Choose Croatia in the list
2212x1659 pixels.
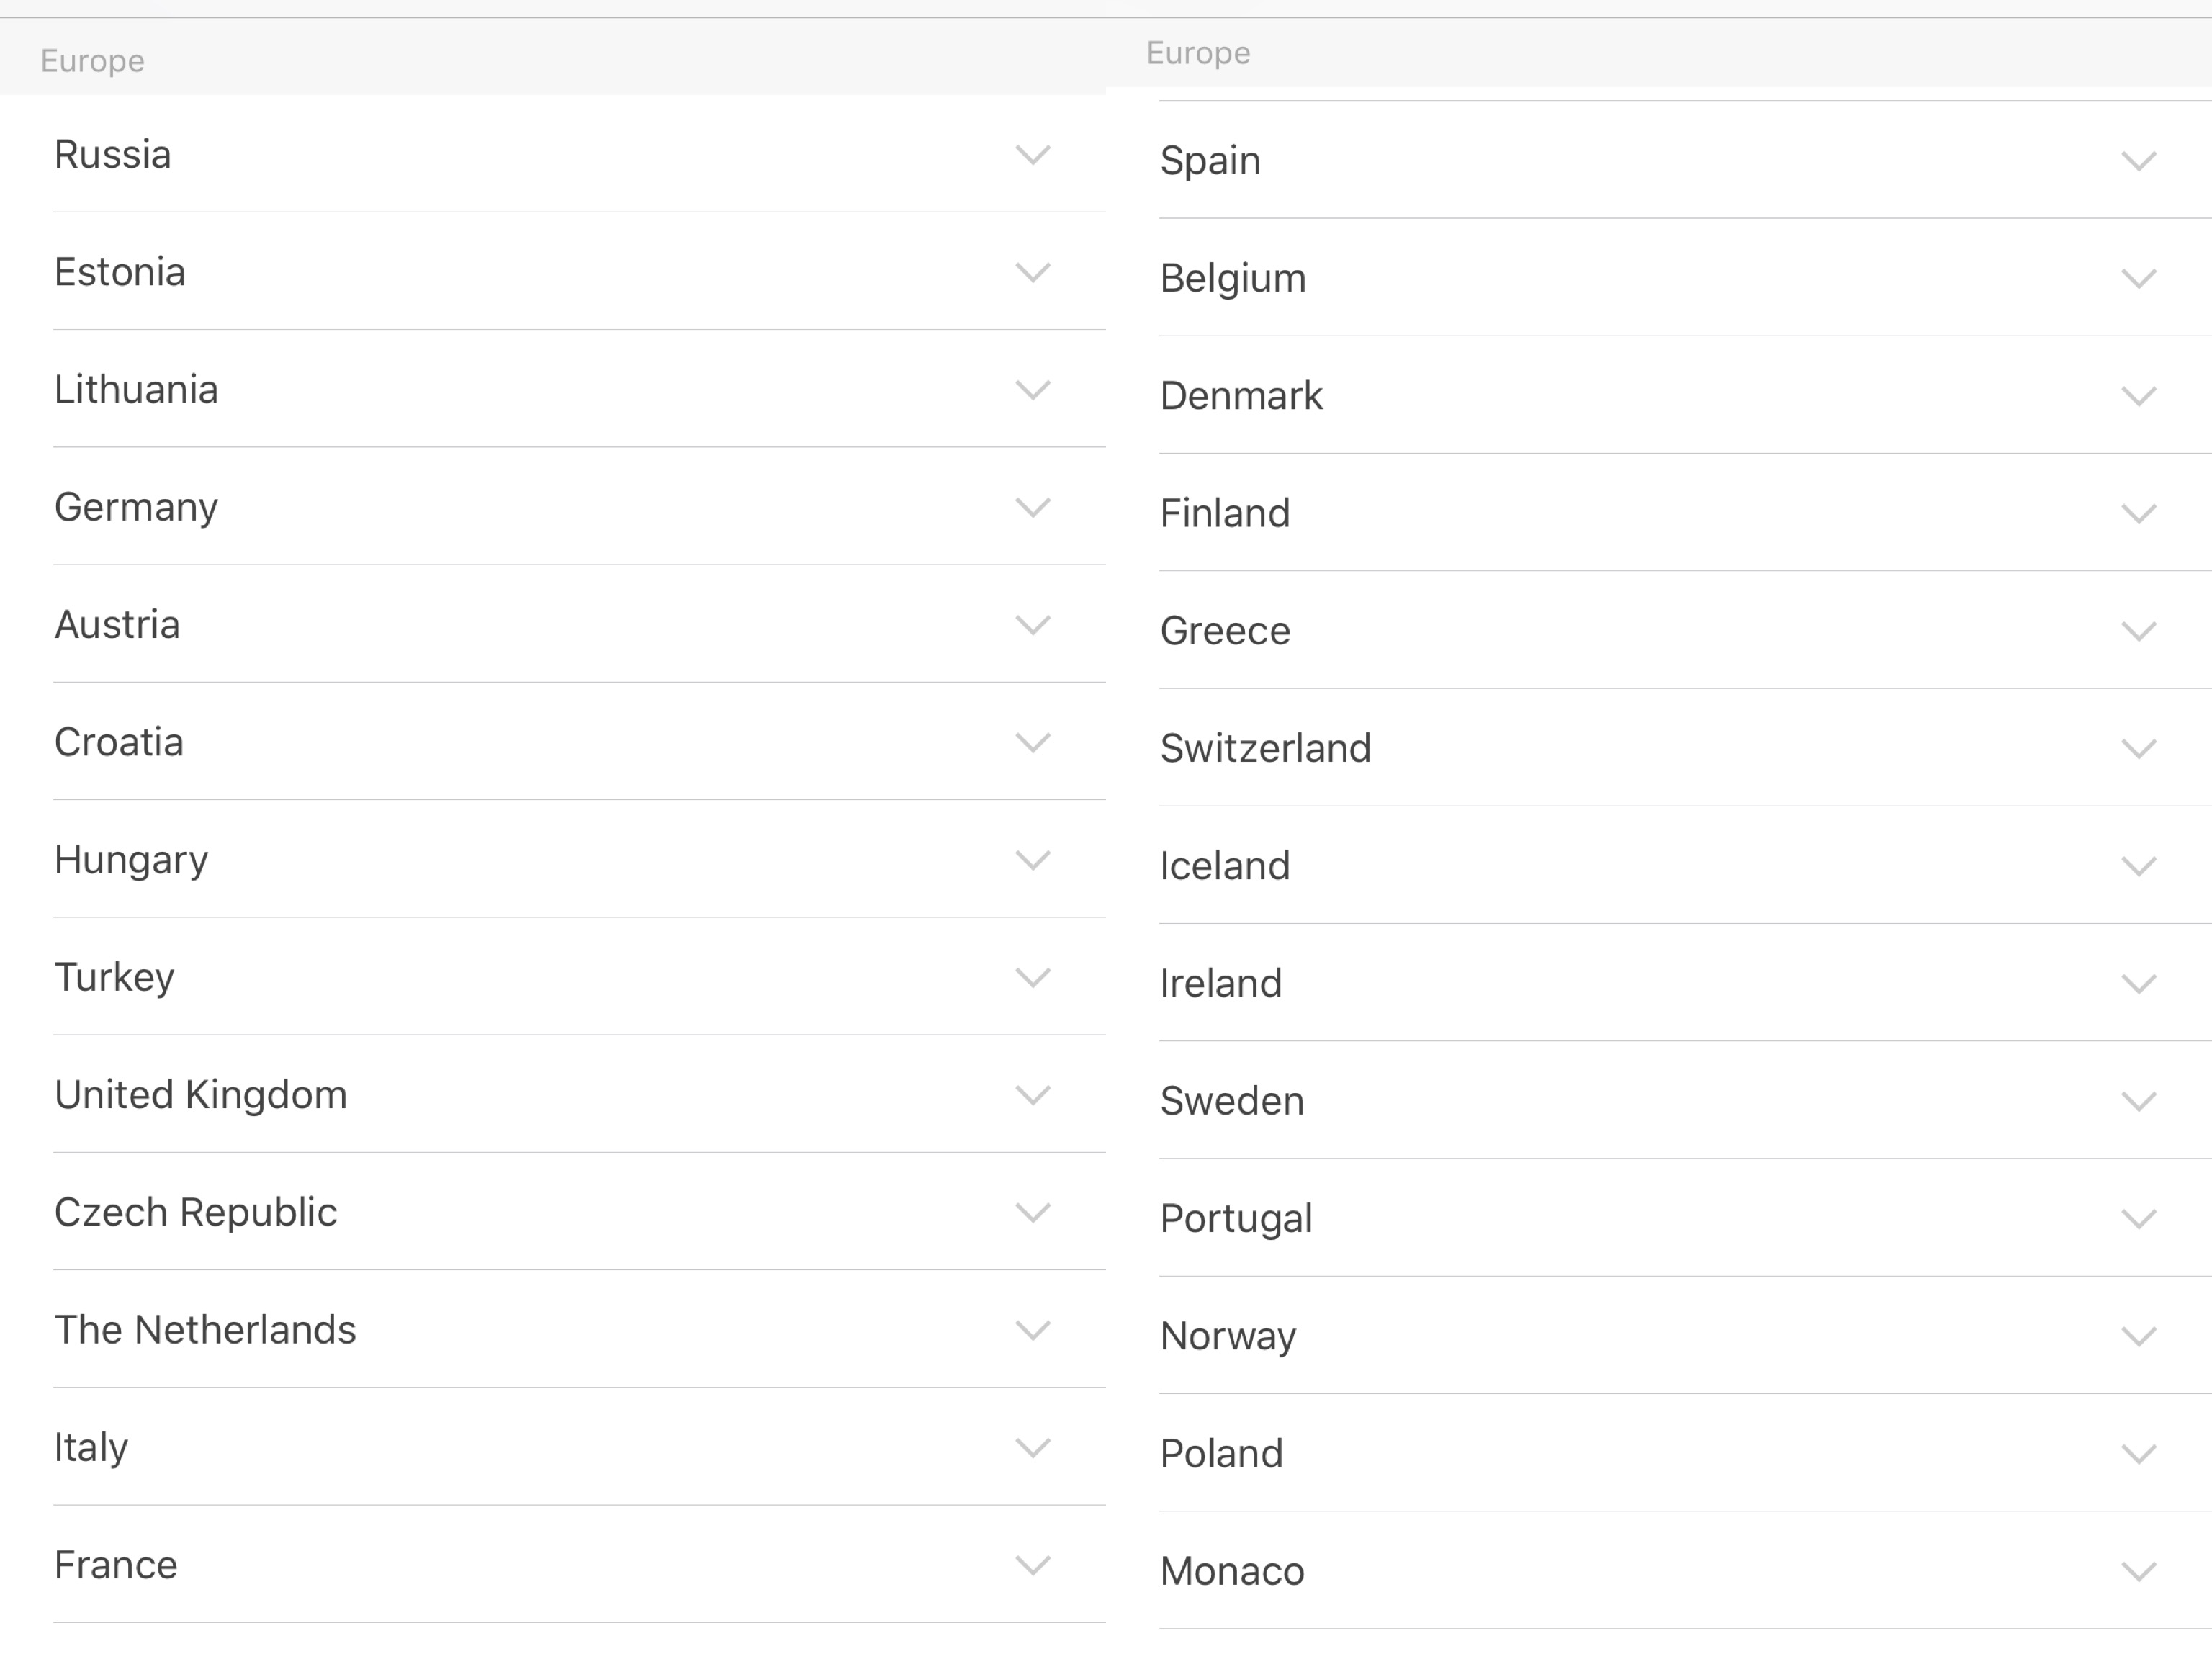[x=119, y=742]
